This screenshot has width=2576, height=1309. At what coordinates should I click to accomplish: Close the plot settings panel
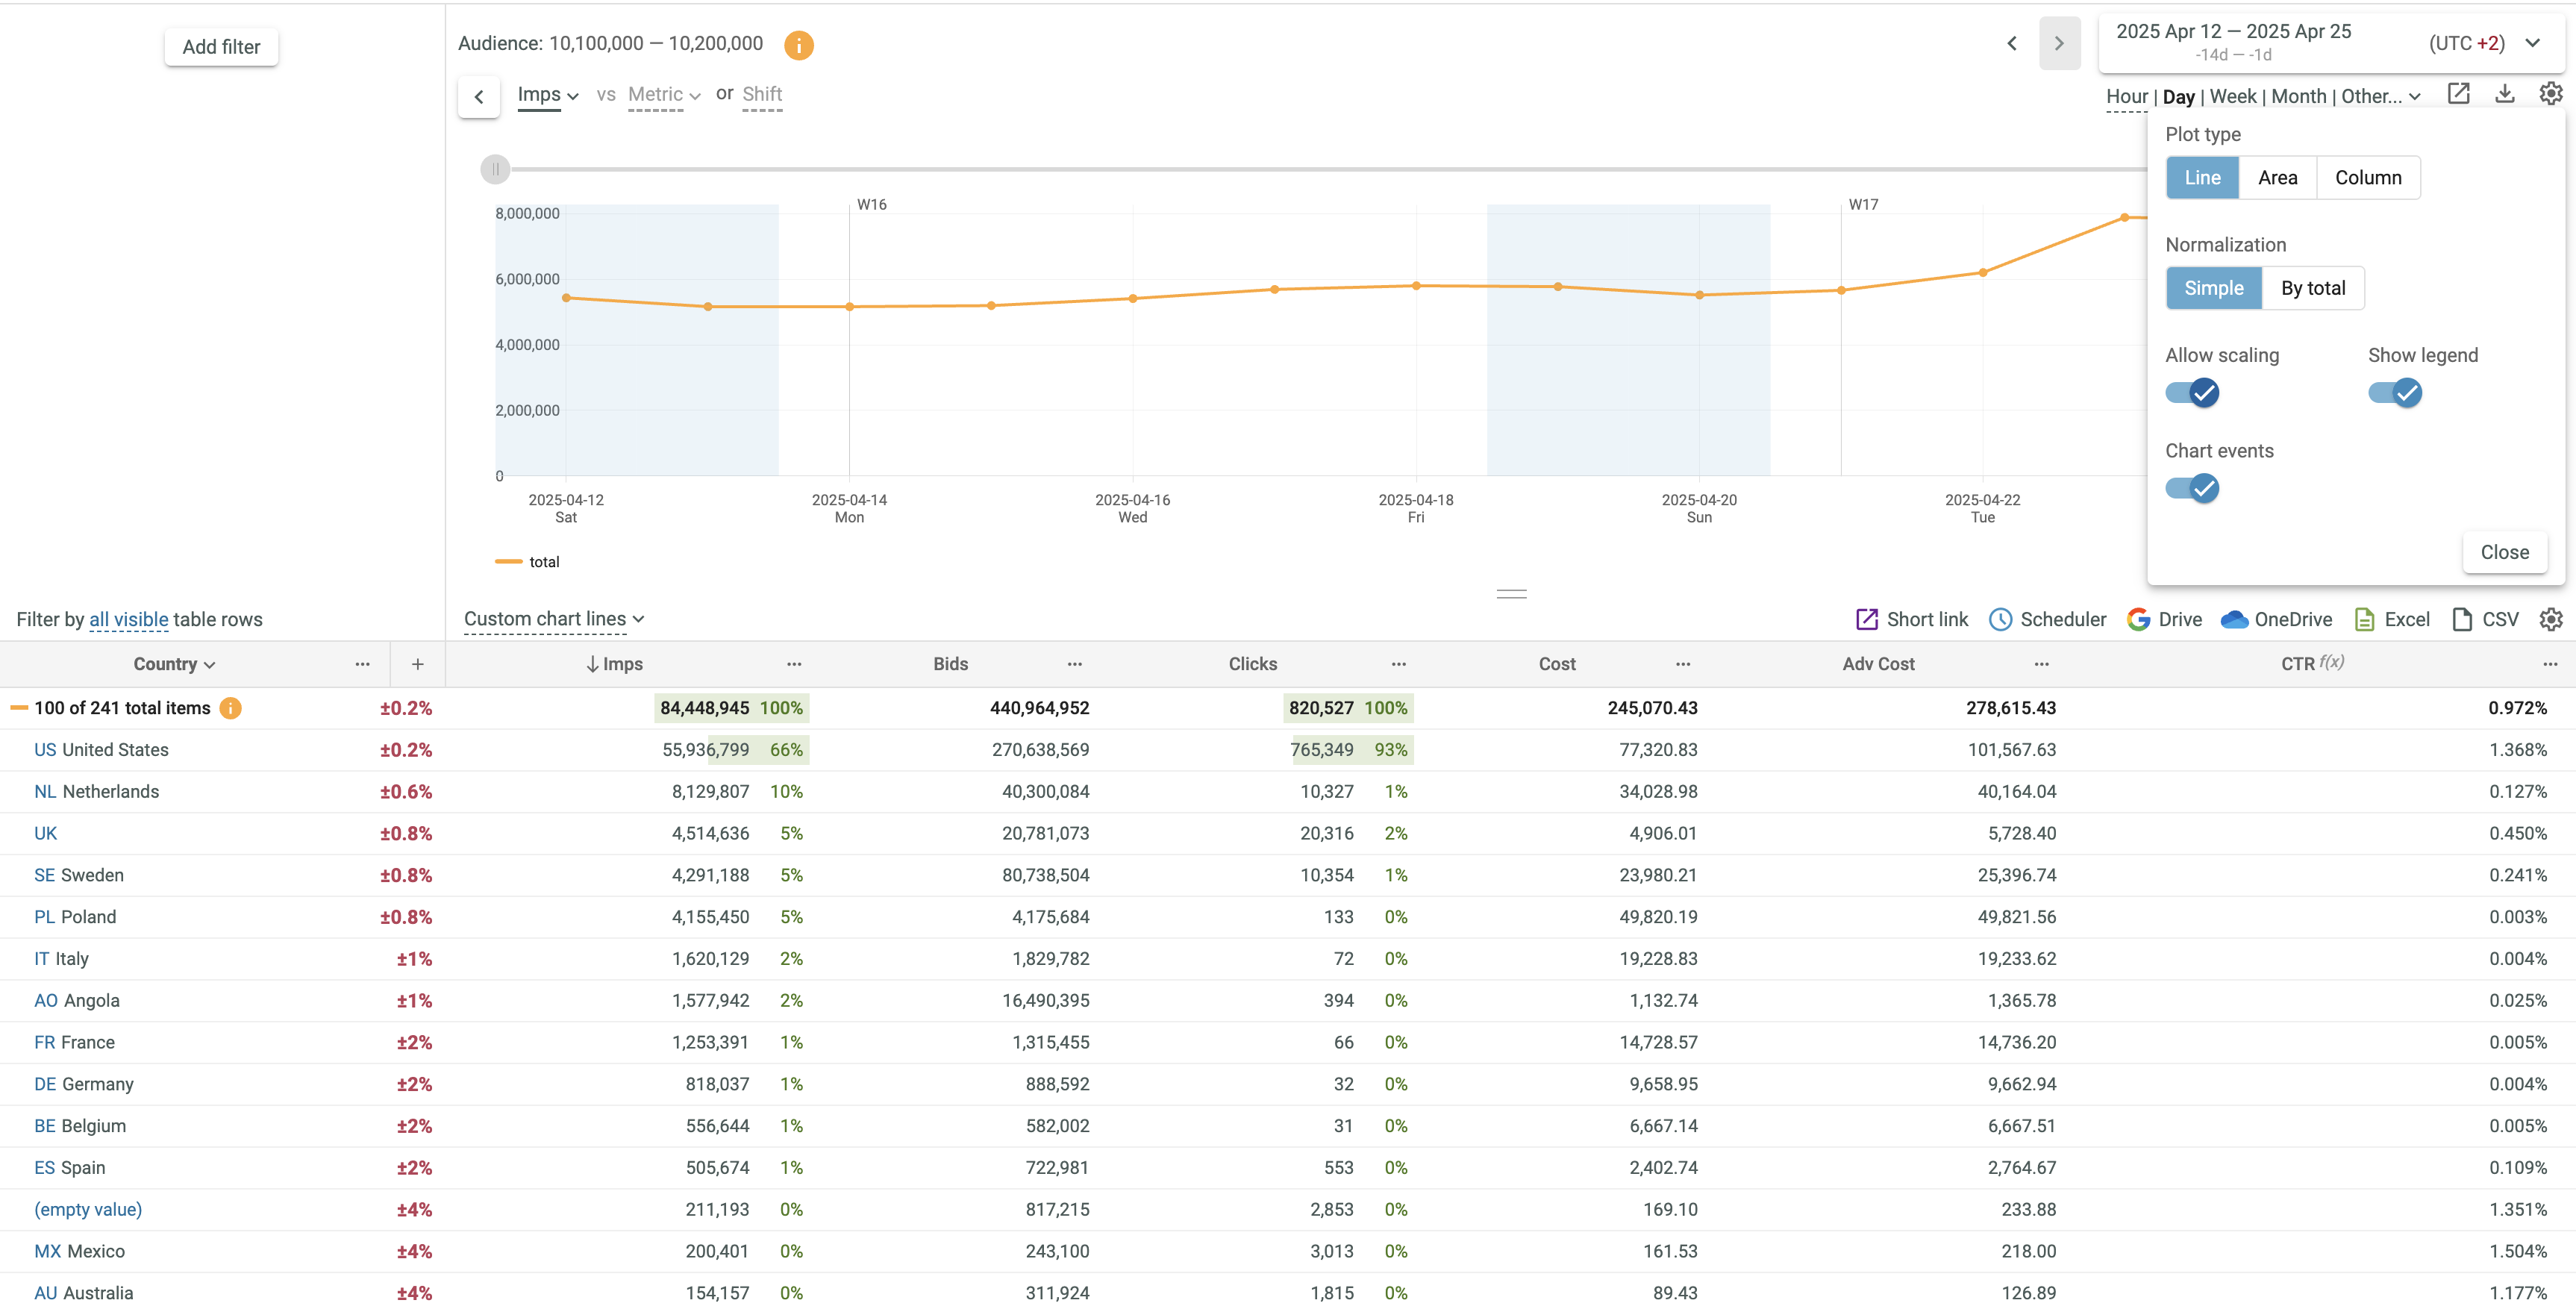[2503, 553]
